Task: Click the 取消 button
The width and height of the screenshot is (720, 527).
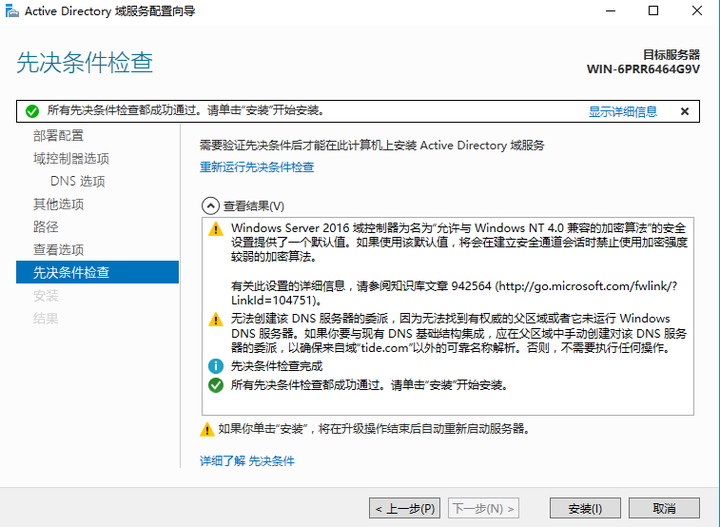Action: coord(664,508)
